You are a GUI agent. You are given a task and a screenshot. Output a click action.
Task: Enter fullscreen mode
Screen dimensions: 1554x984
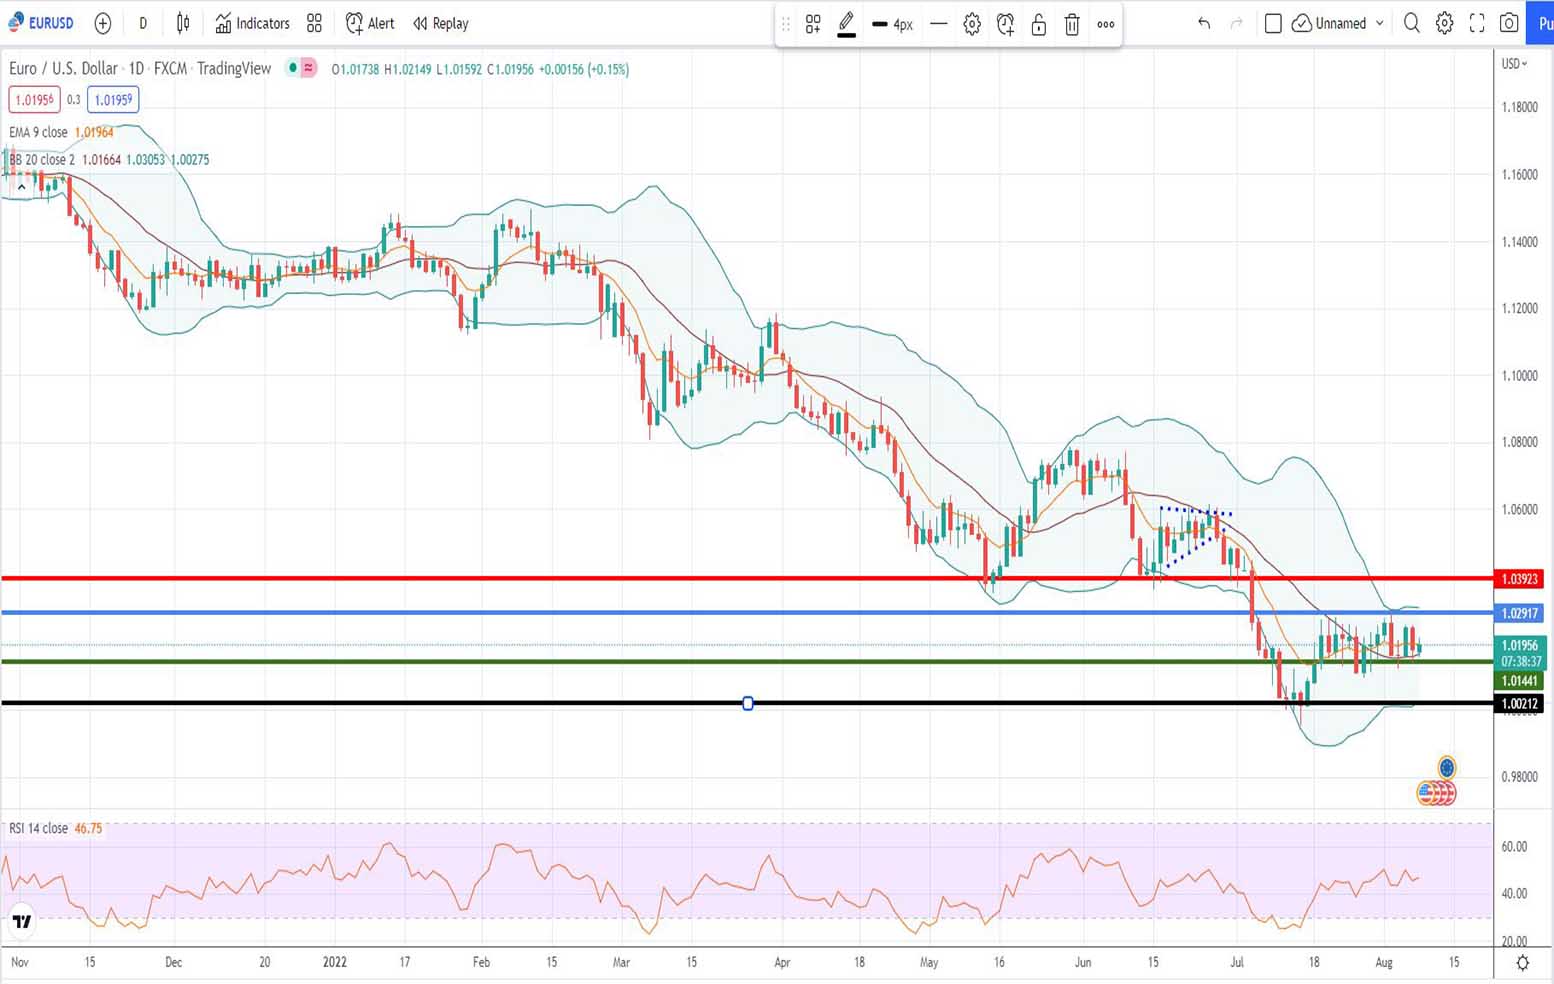[1477, 23]
